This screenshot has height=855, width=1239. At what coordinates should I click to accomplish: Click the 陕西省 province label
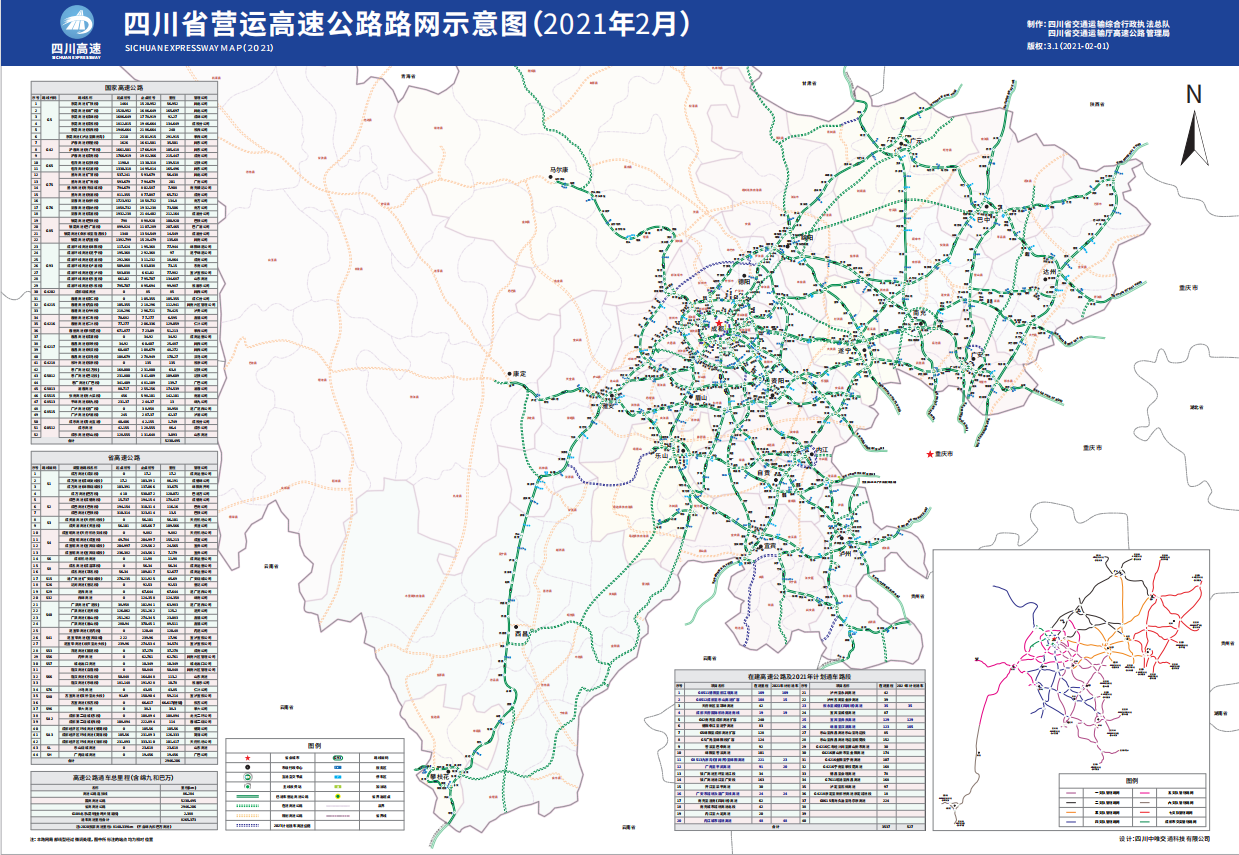tap(1097, 103)
